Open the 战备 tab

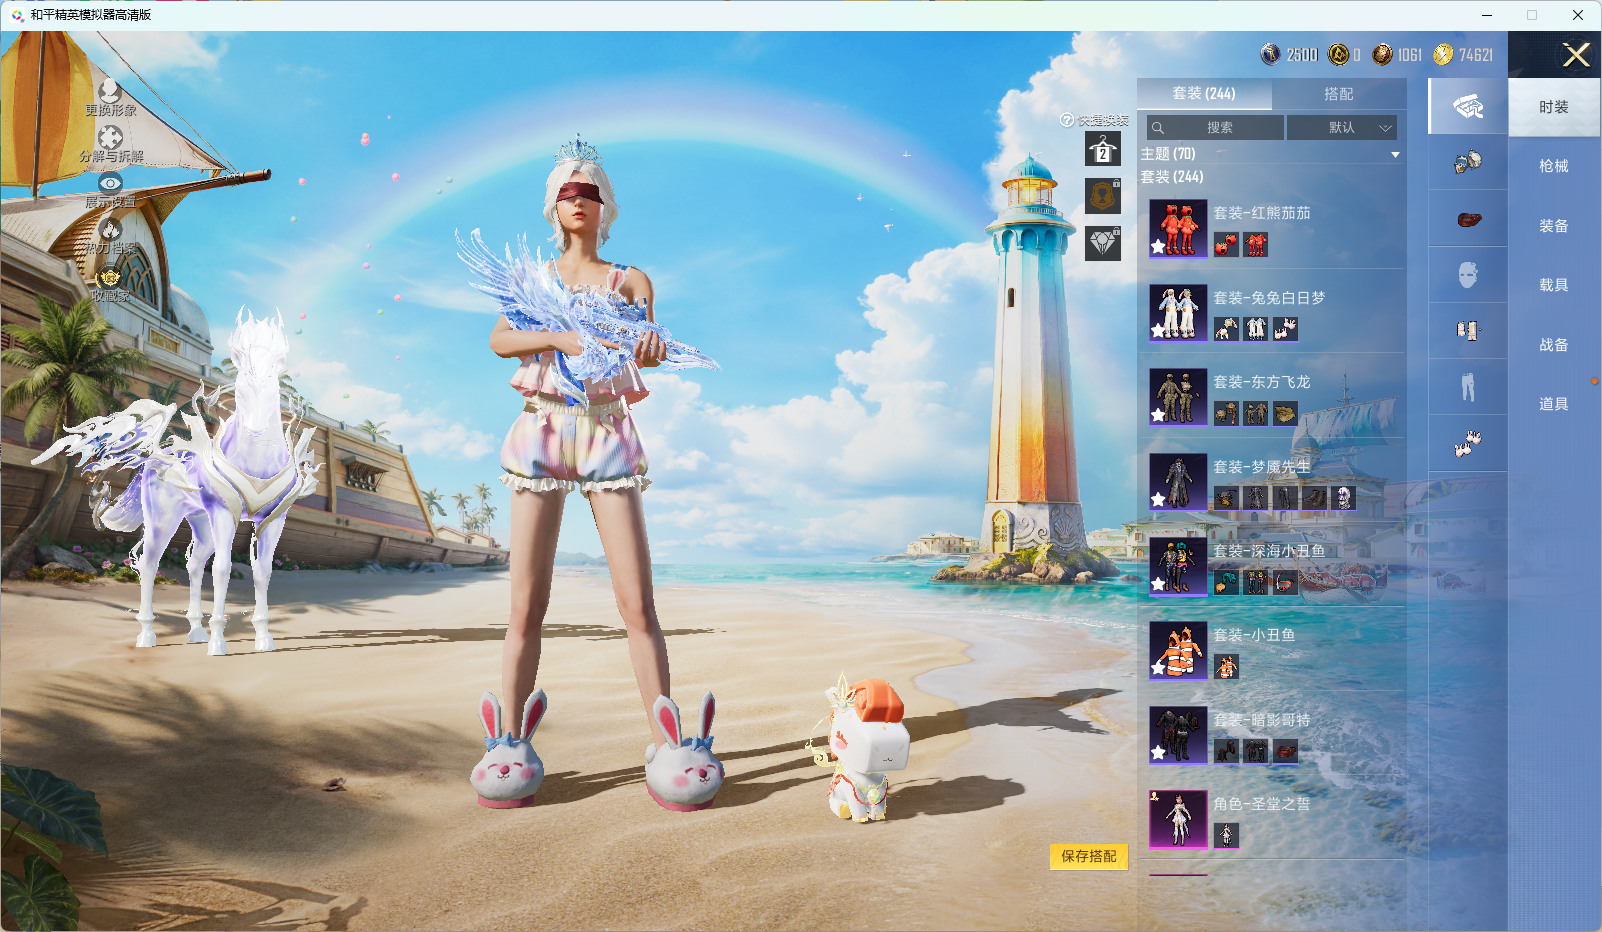pos(1554,345)
